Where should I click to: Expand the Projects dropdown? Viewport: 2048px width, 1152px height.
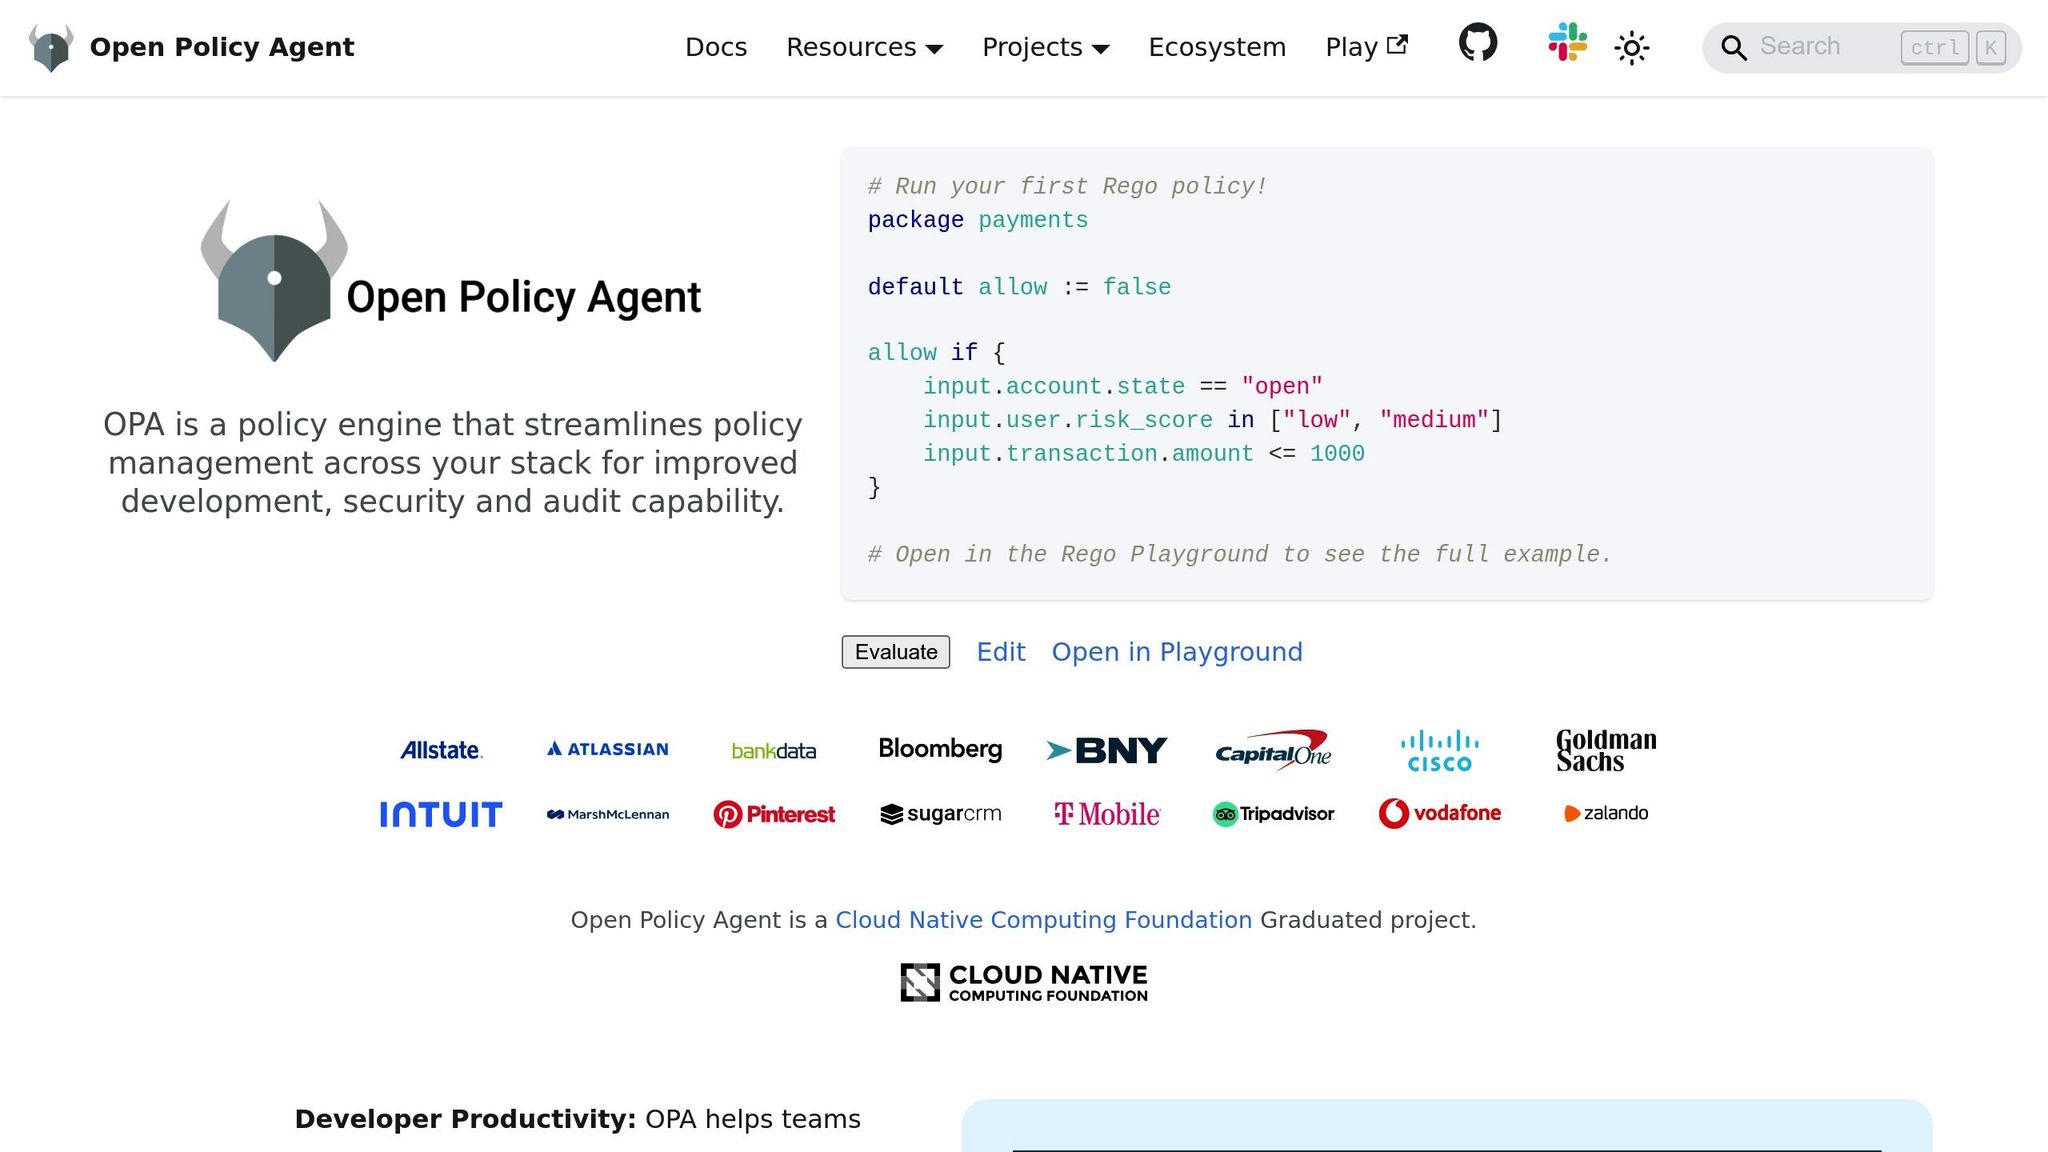tap(1045, 46)
